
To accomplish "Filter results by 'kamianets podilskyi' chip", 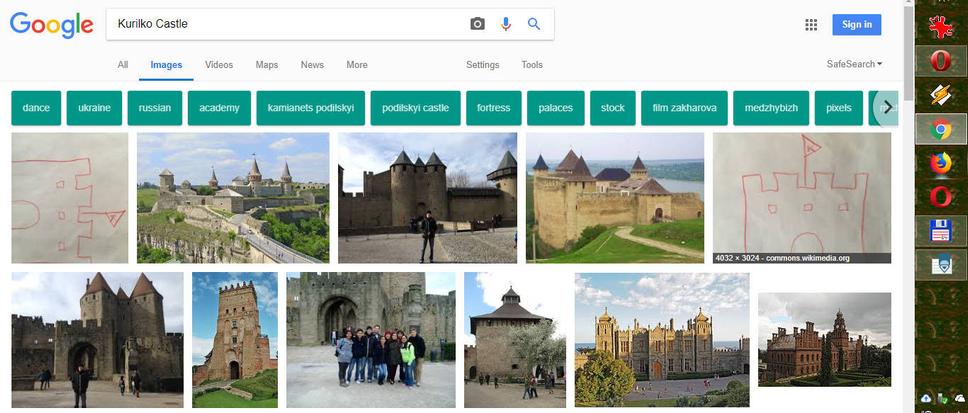I will click(x=309, y=108).
